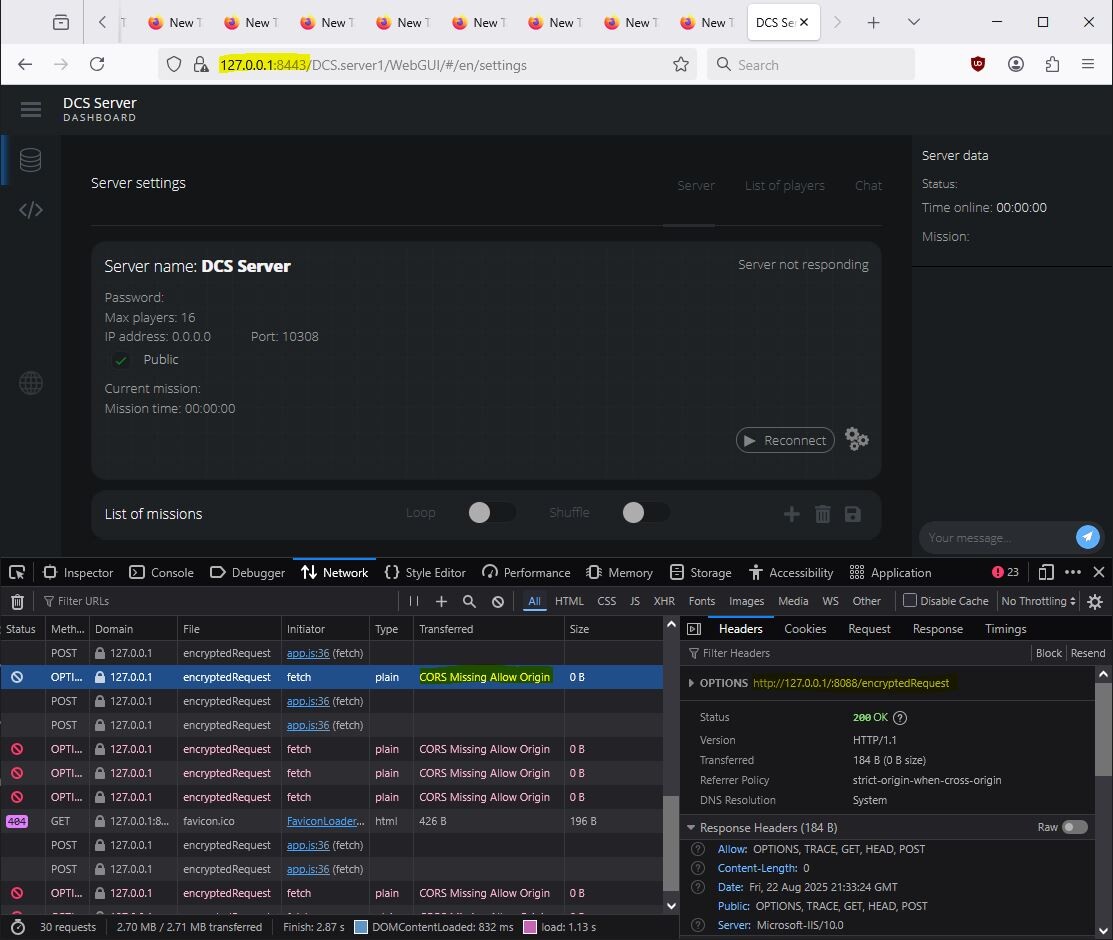Open the List of players tab
This screenshot has width=1113, height=940.
[784, 185]
